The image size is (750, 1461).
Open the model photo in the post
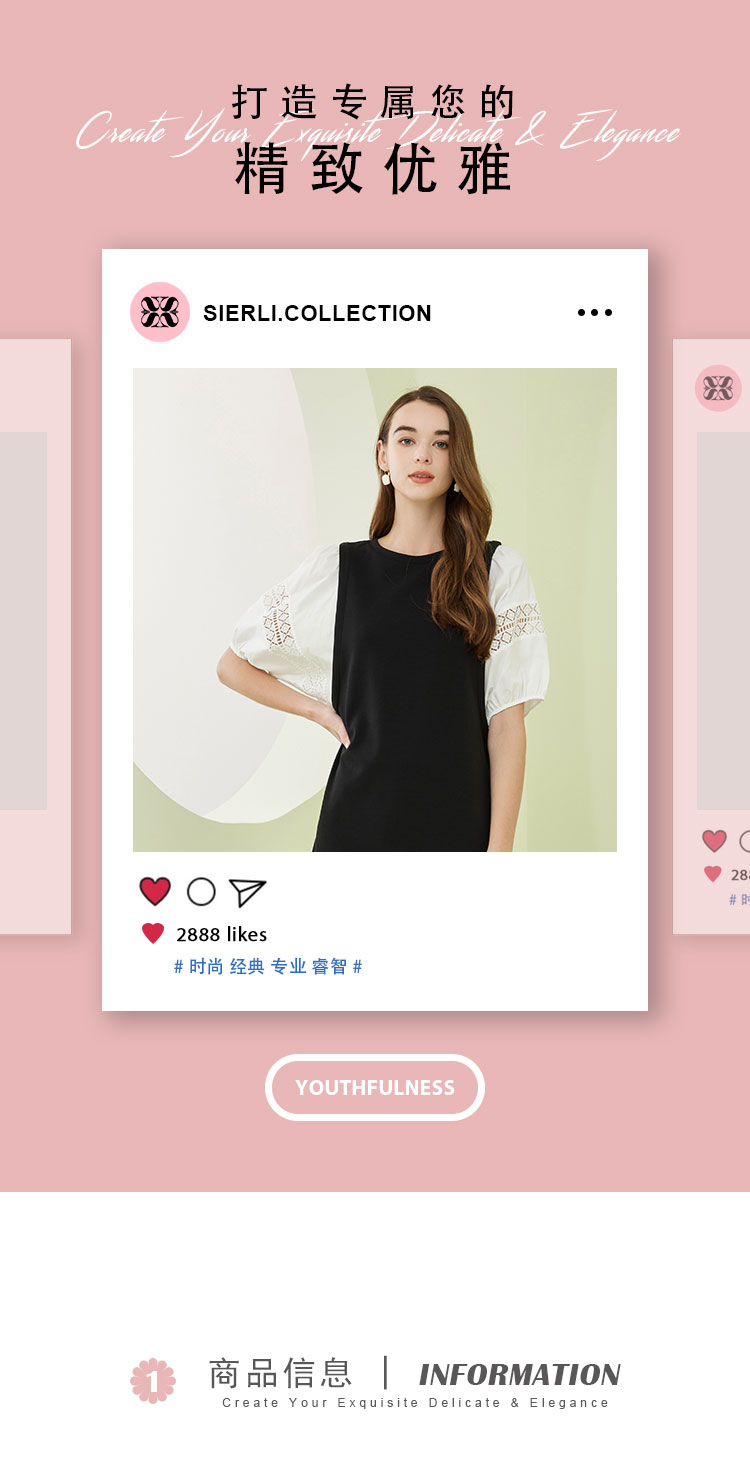click(x=375, y=610)
